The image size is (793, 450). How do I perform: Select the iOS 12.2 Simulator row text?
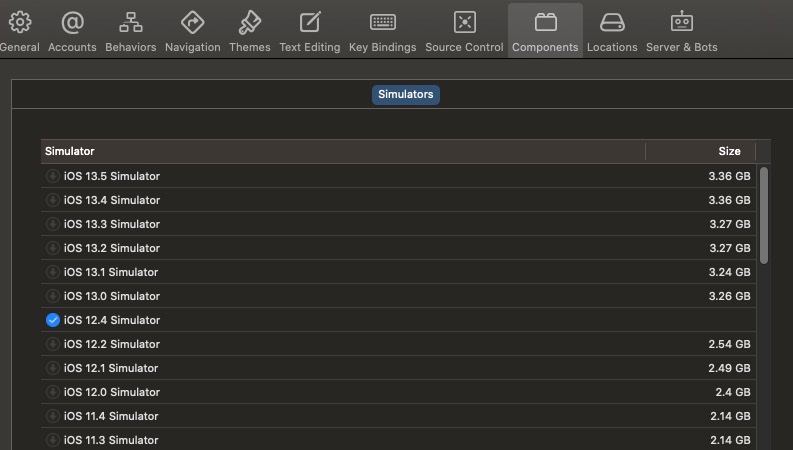click(x=112, y=344)
